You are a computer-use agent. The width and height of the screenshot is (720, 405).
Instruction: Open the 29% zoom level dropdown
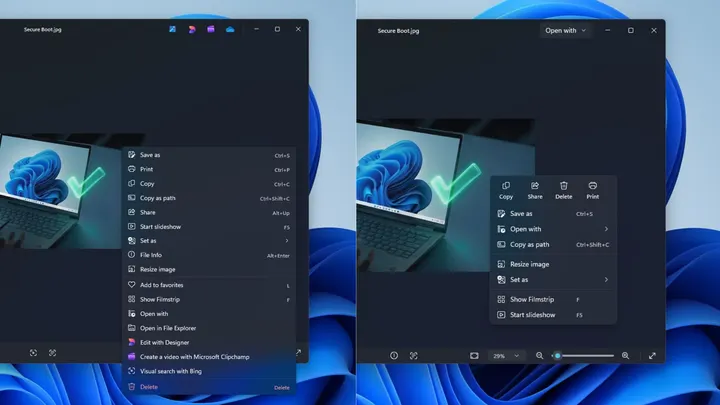pyautogui.click(x=506, y=356)
